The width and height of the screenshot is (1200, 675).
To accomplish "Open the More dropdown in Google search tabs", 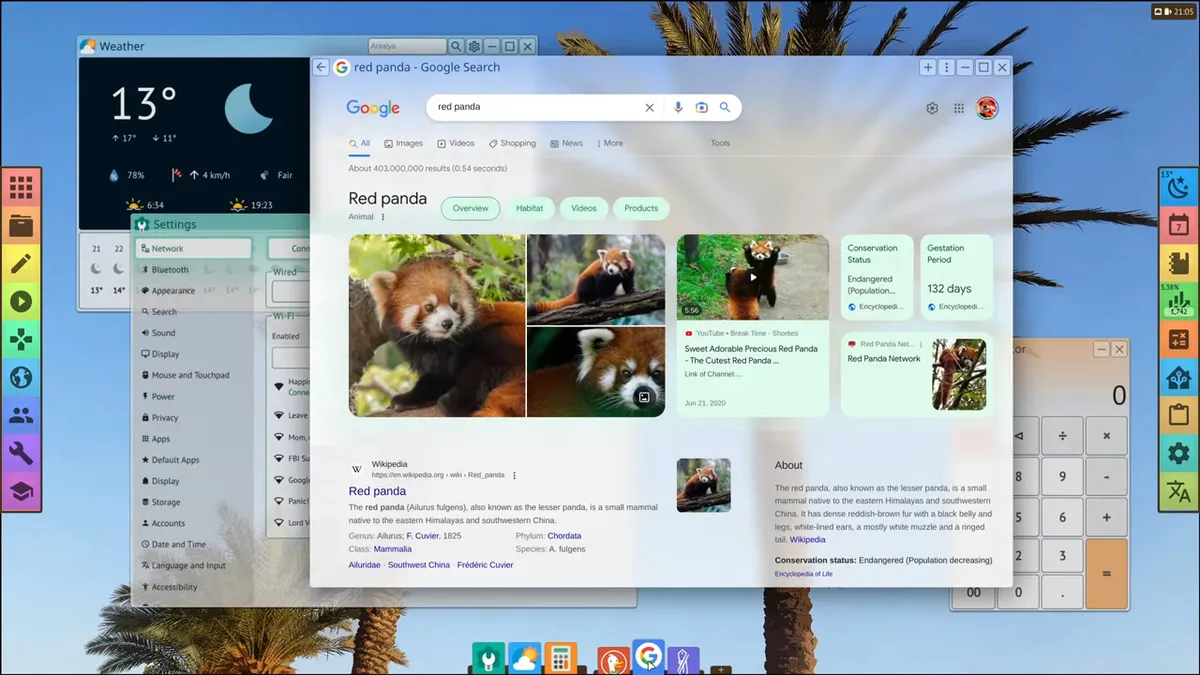I will [610, 143].
